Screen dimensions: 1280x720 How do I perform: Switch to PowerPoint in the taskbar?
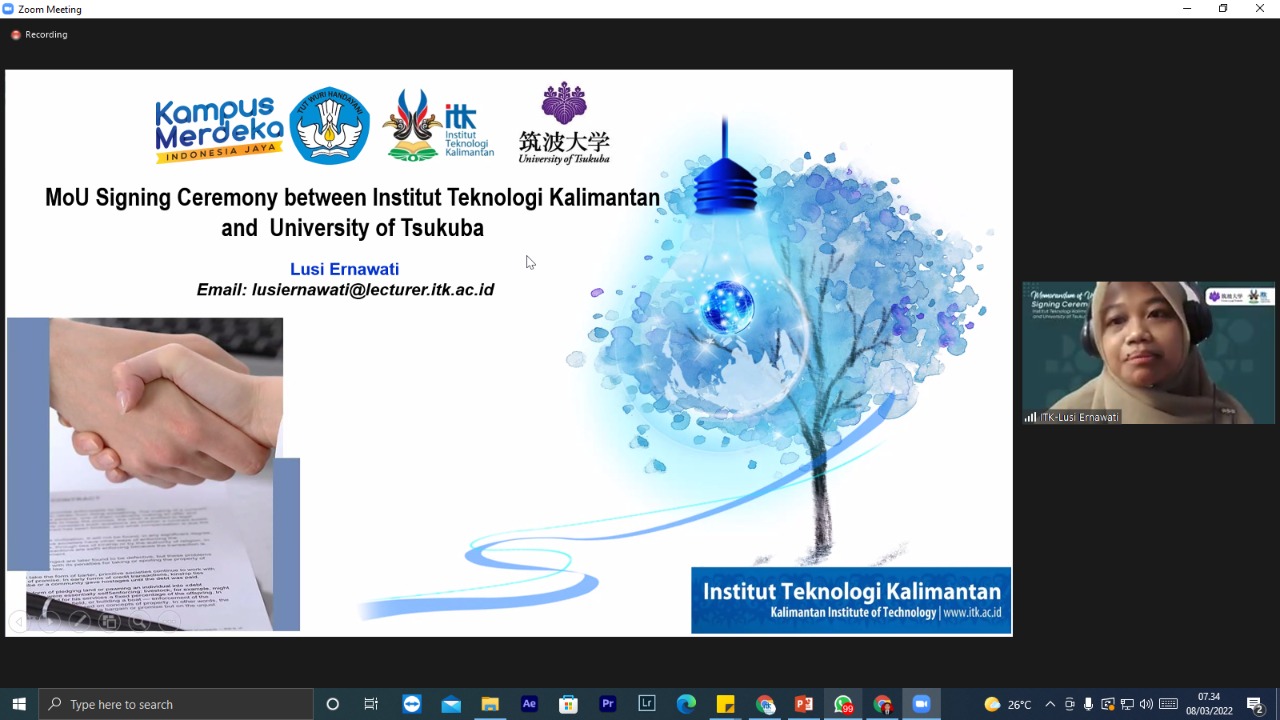pos(804,704)
